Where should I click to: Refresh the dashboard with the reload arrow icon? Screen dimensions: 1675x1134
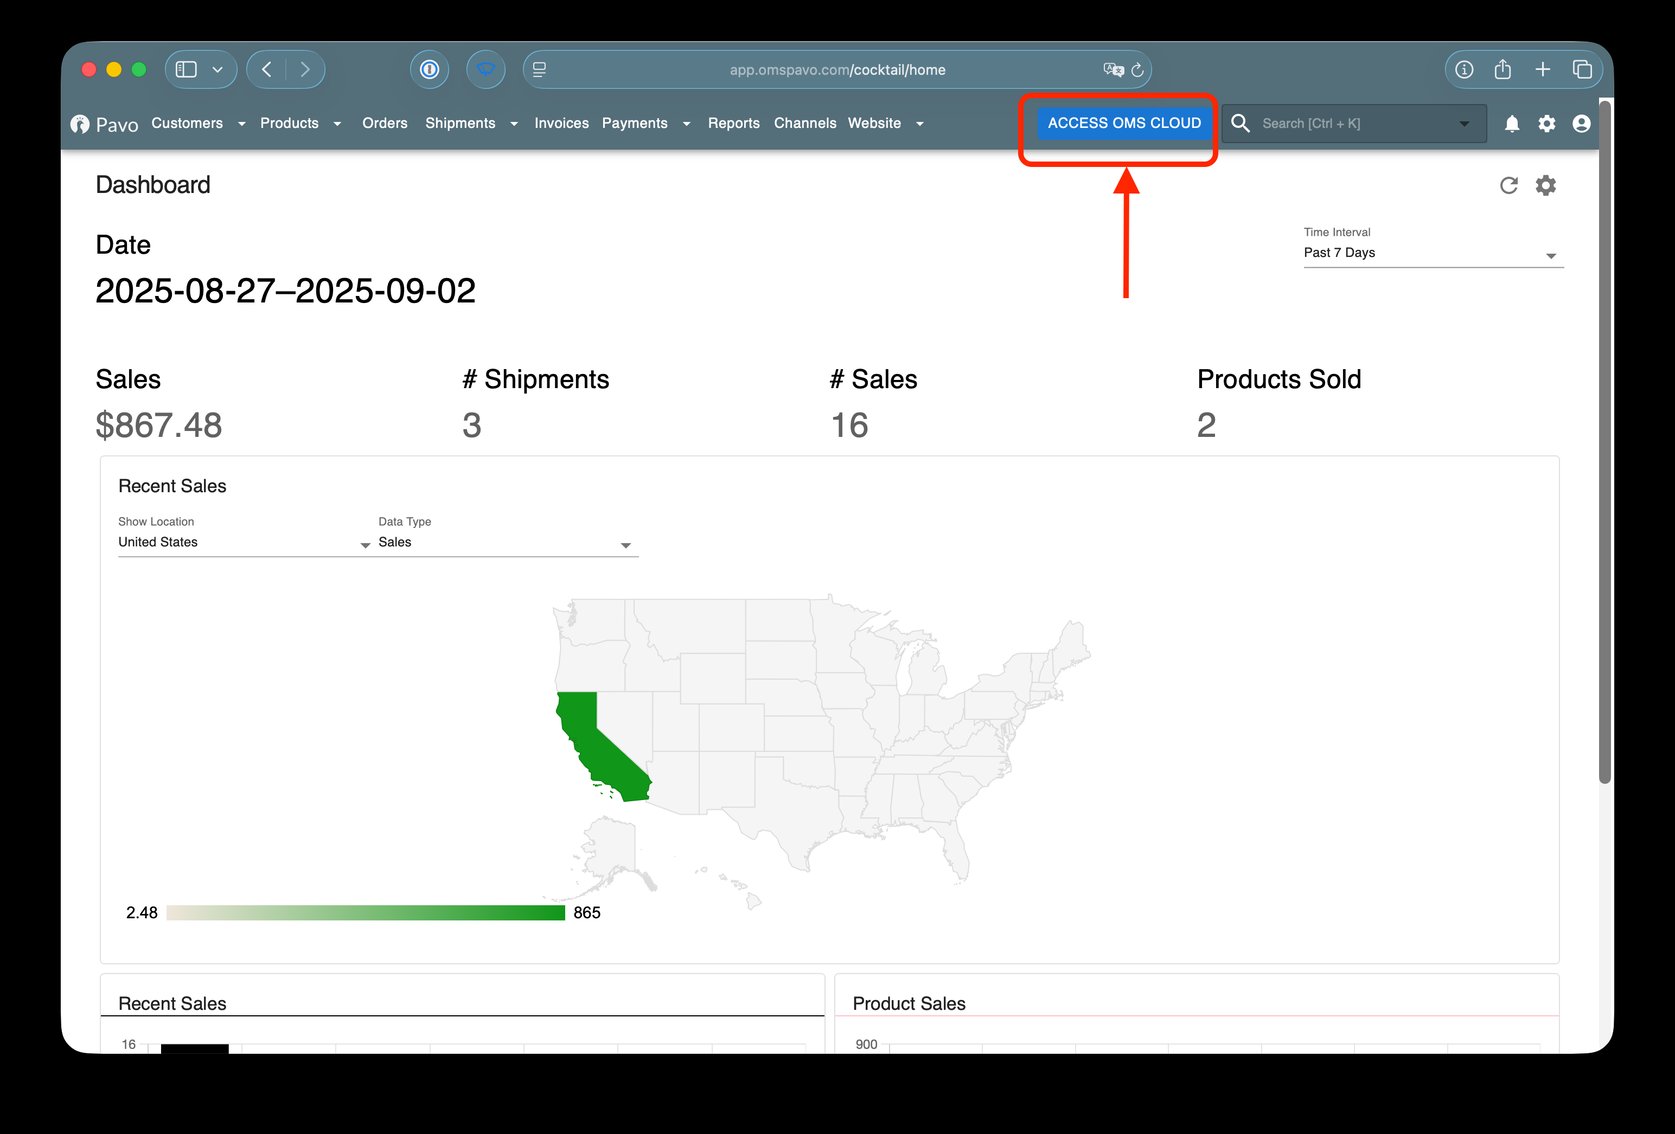[1508, 185]
